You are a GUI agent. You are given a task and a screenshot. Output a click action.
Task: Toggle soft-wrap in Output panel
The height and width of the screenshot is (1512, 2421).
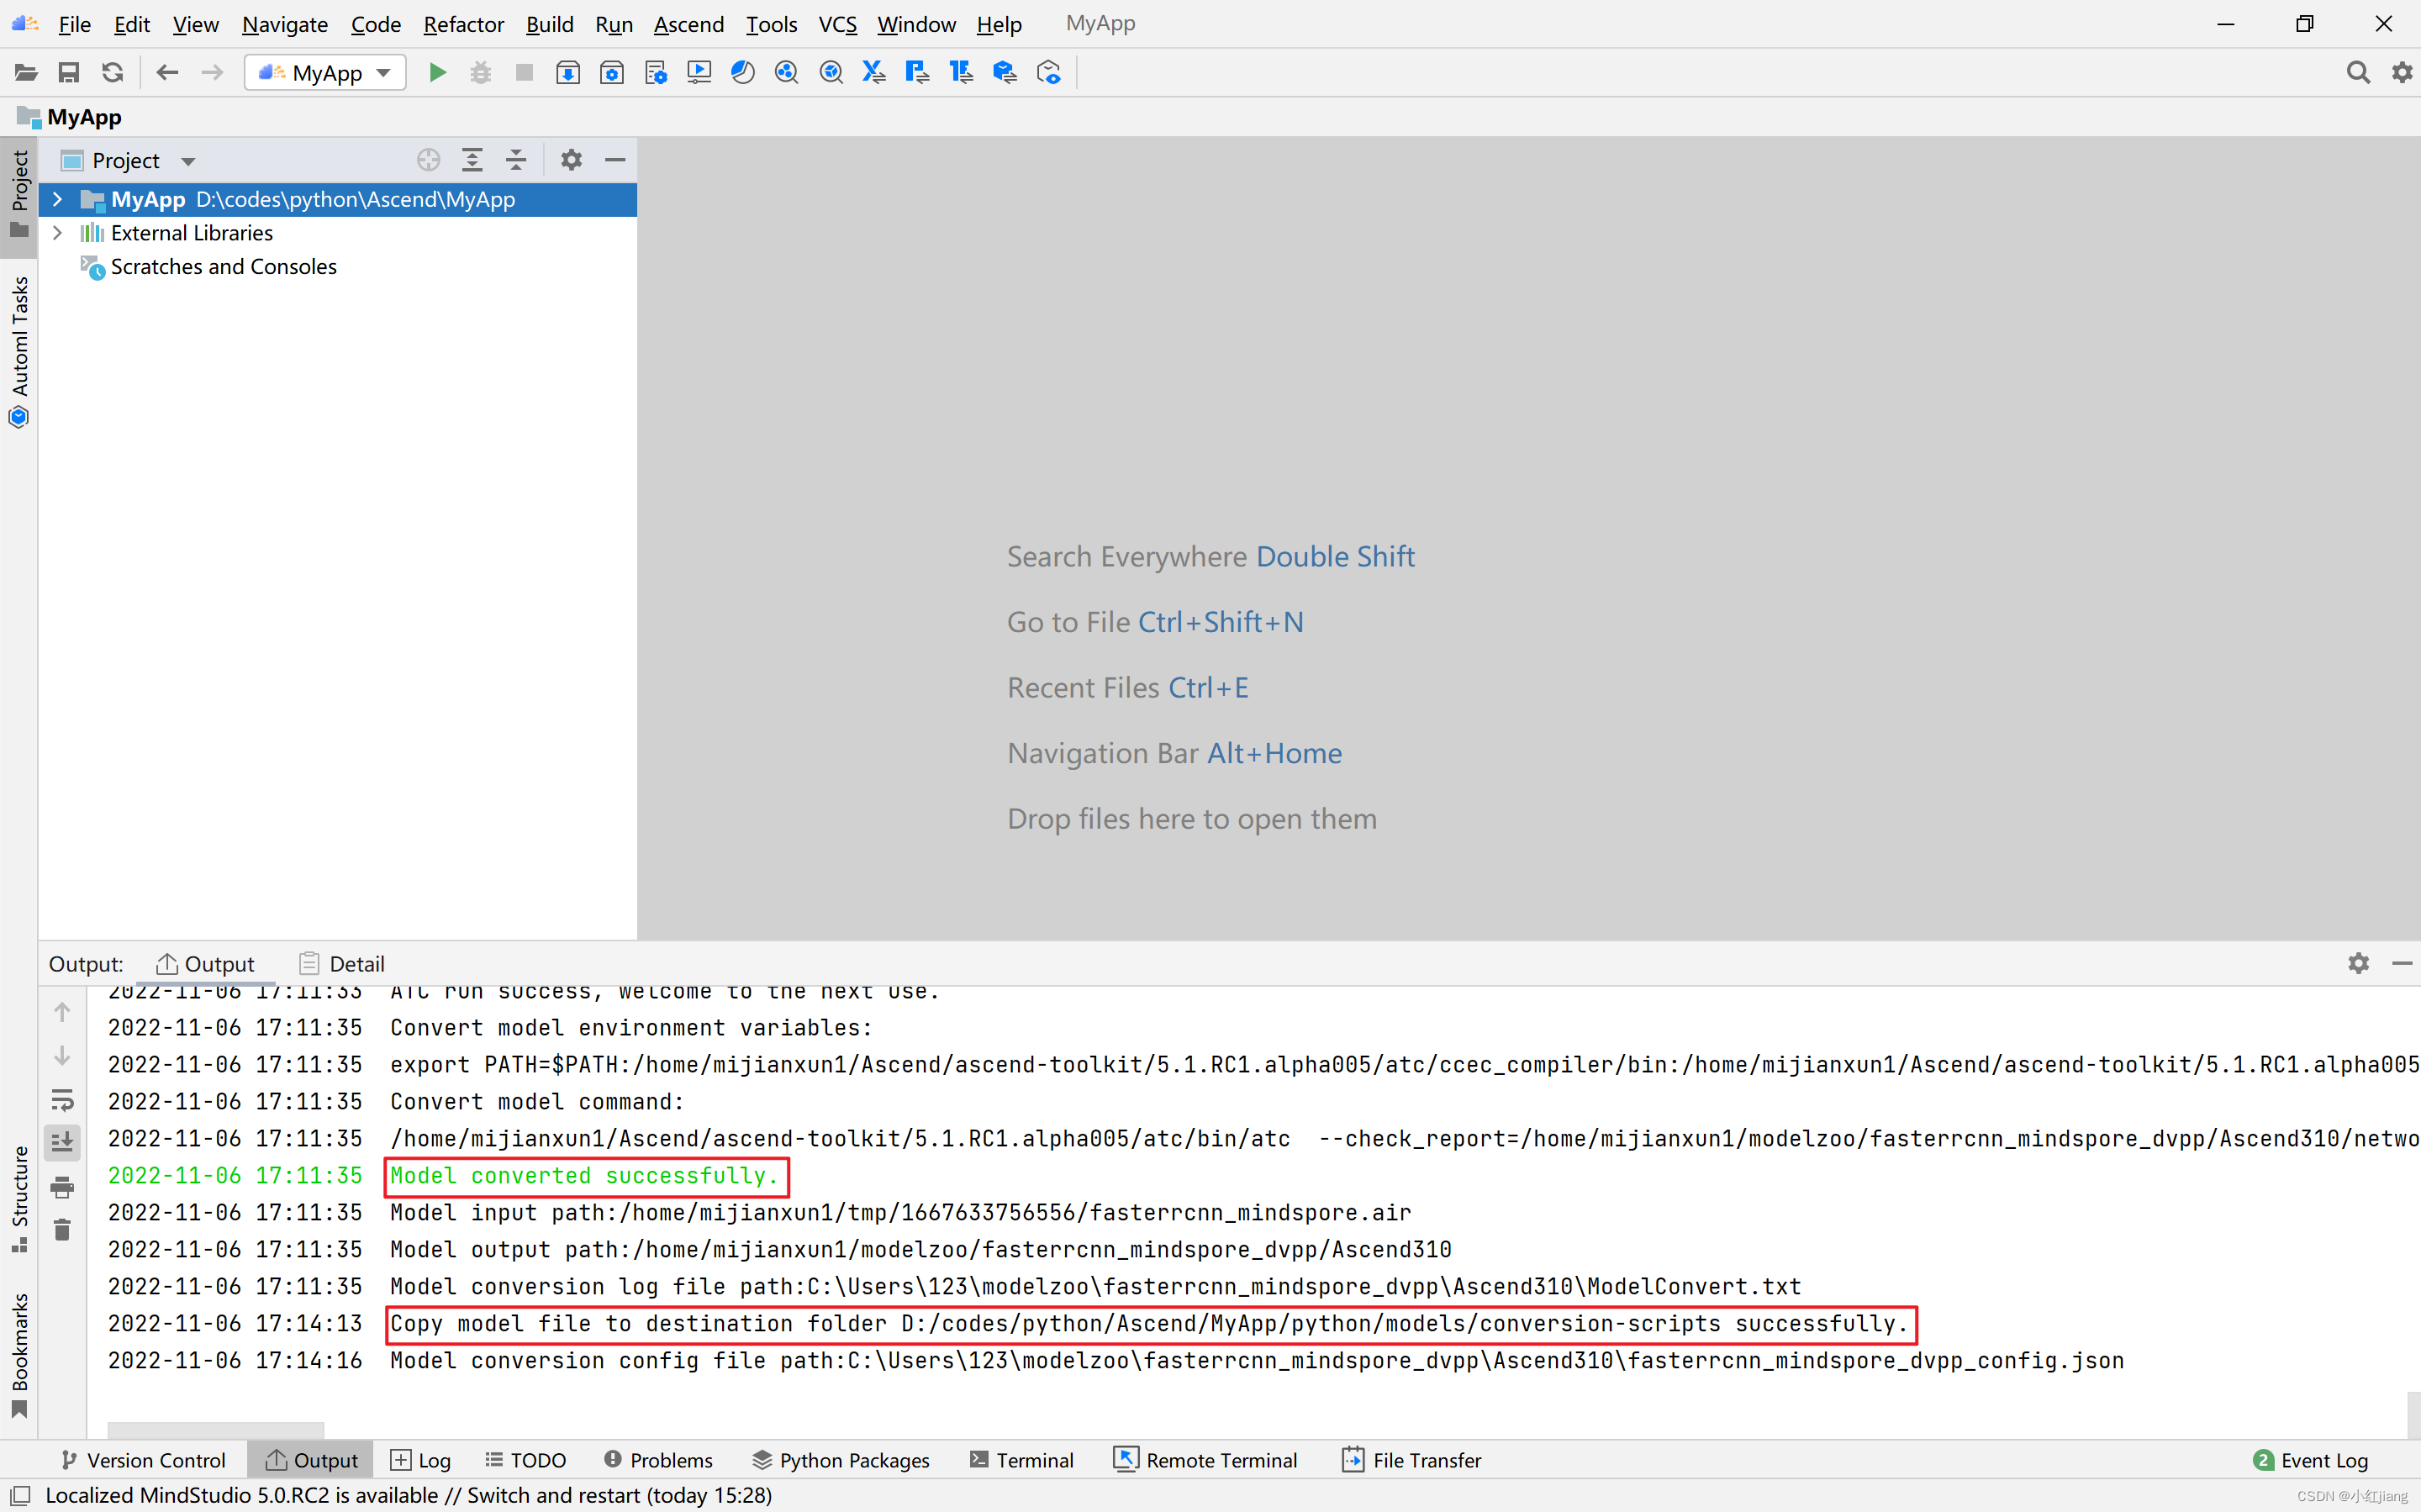pos(62,1101)
